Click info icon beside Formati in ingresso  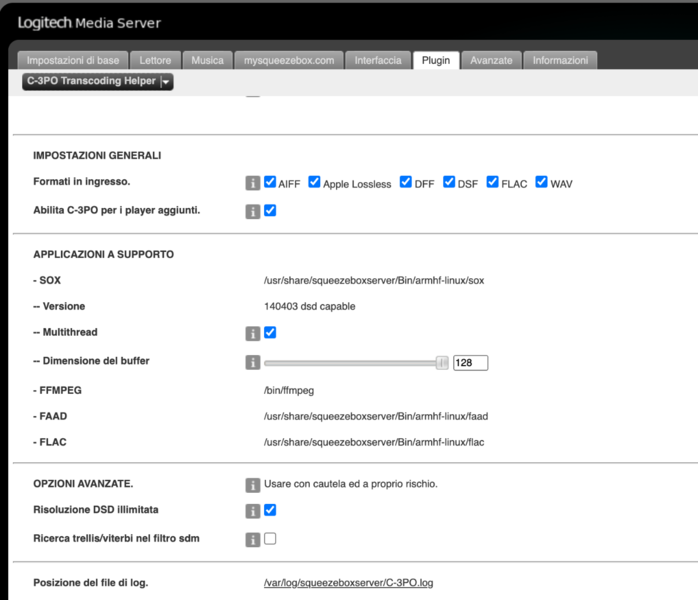coord(253,183)
